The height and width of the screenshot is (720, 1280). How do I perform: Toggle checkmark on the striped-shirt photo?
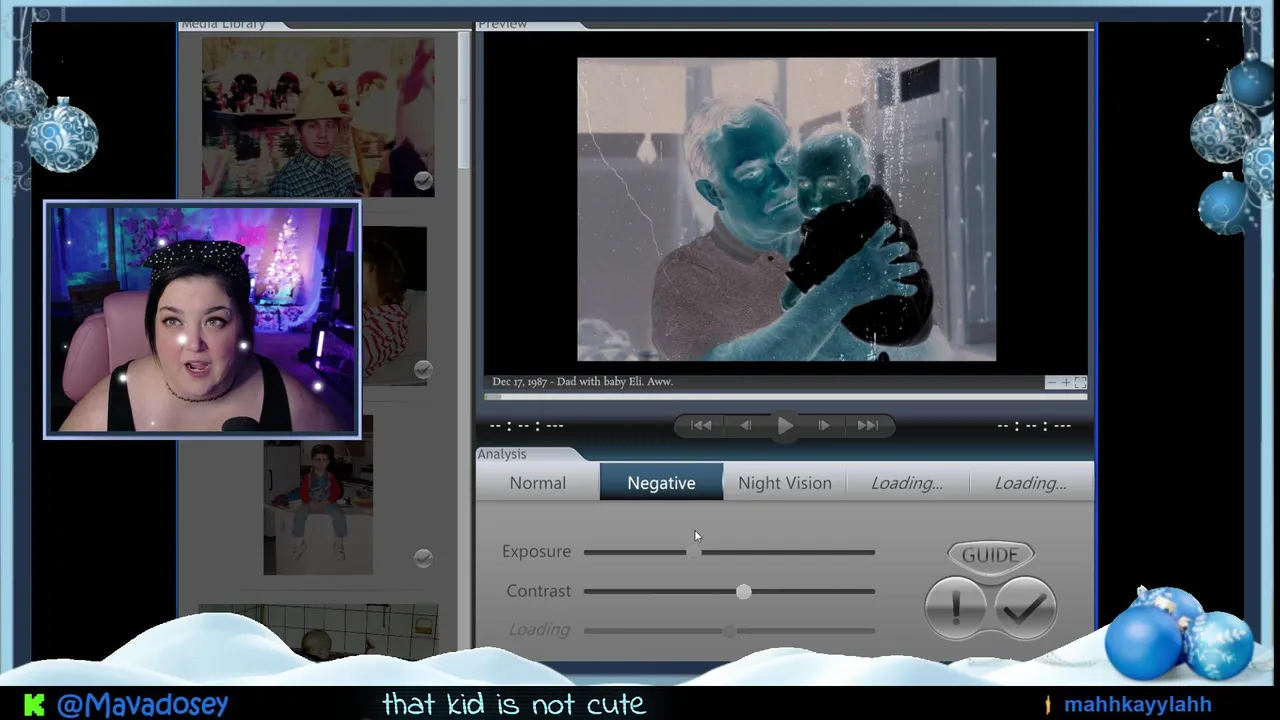(423, 370)
